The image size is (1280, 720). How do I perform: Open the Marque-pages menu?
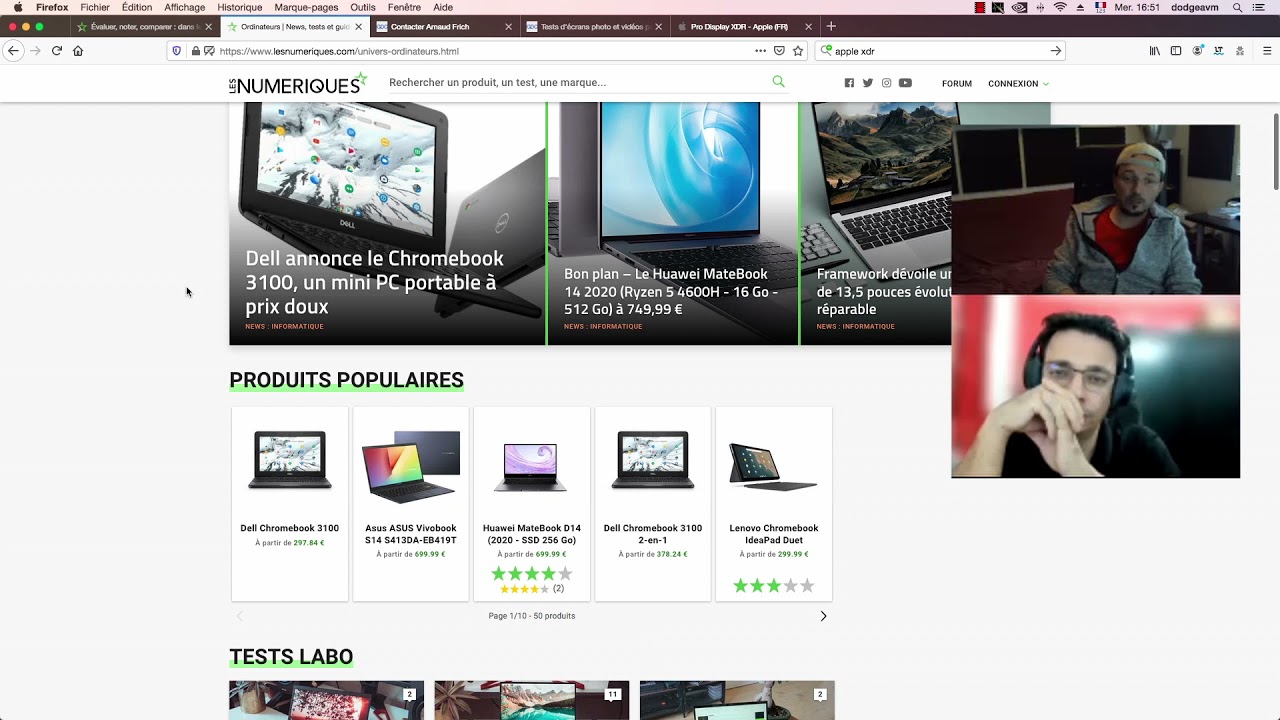coord(306,7)
